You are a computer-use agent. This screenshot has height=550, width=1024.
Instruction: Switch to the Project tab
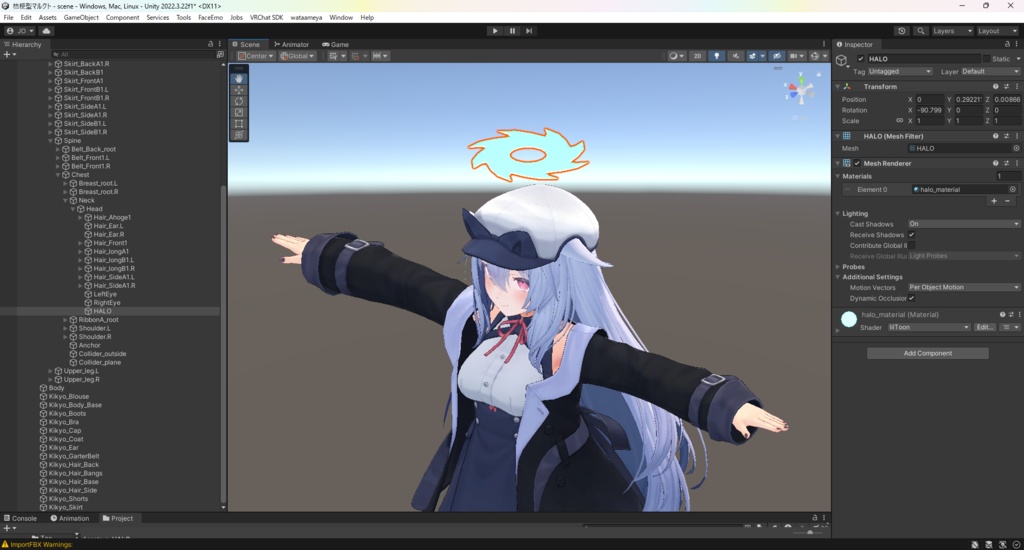[118, 519]
